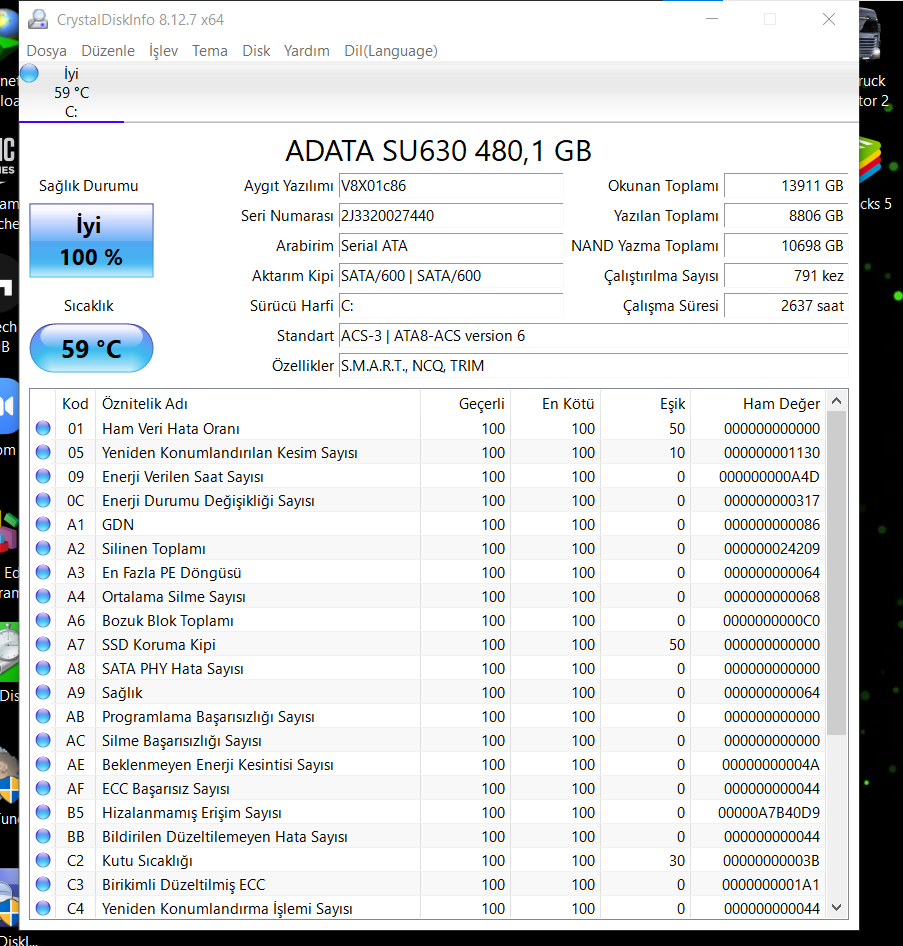The image size is (903, 946).
Task: Click the Seri Numarası value field
Action: (450, 216)
